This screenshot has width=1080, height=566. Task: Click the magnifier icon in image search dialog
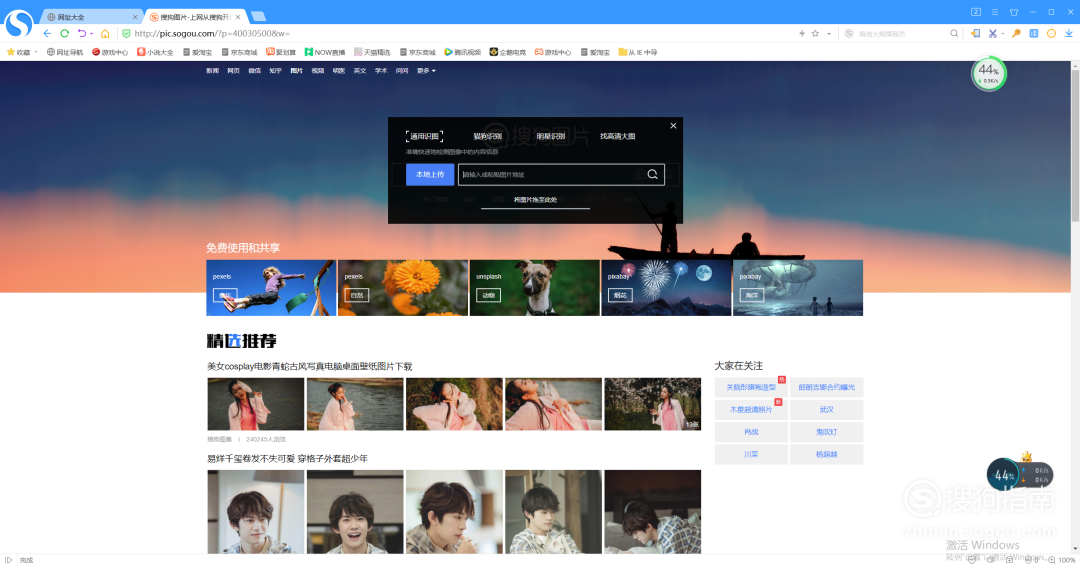tap(652, 175)
